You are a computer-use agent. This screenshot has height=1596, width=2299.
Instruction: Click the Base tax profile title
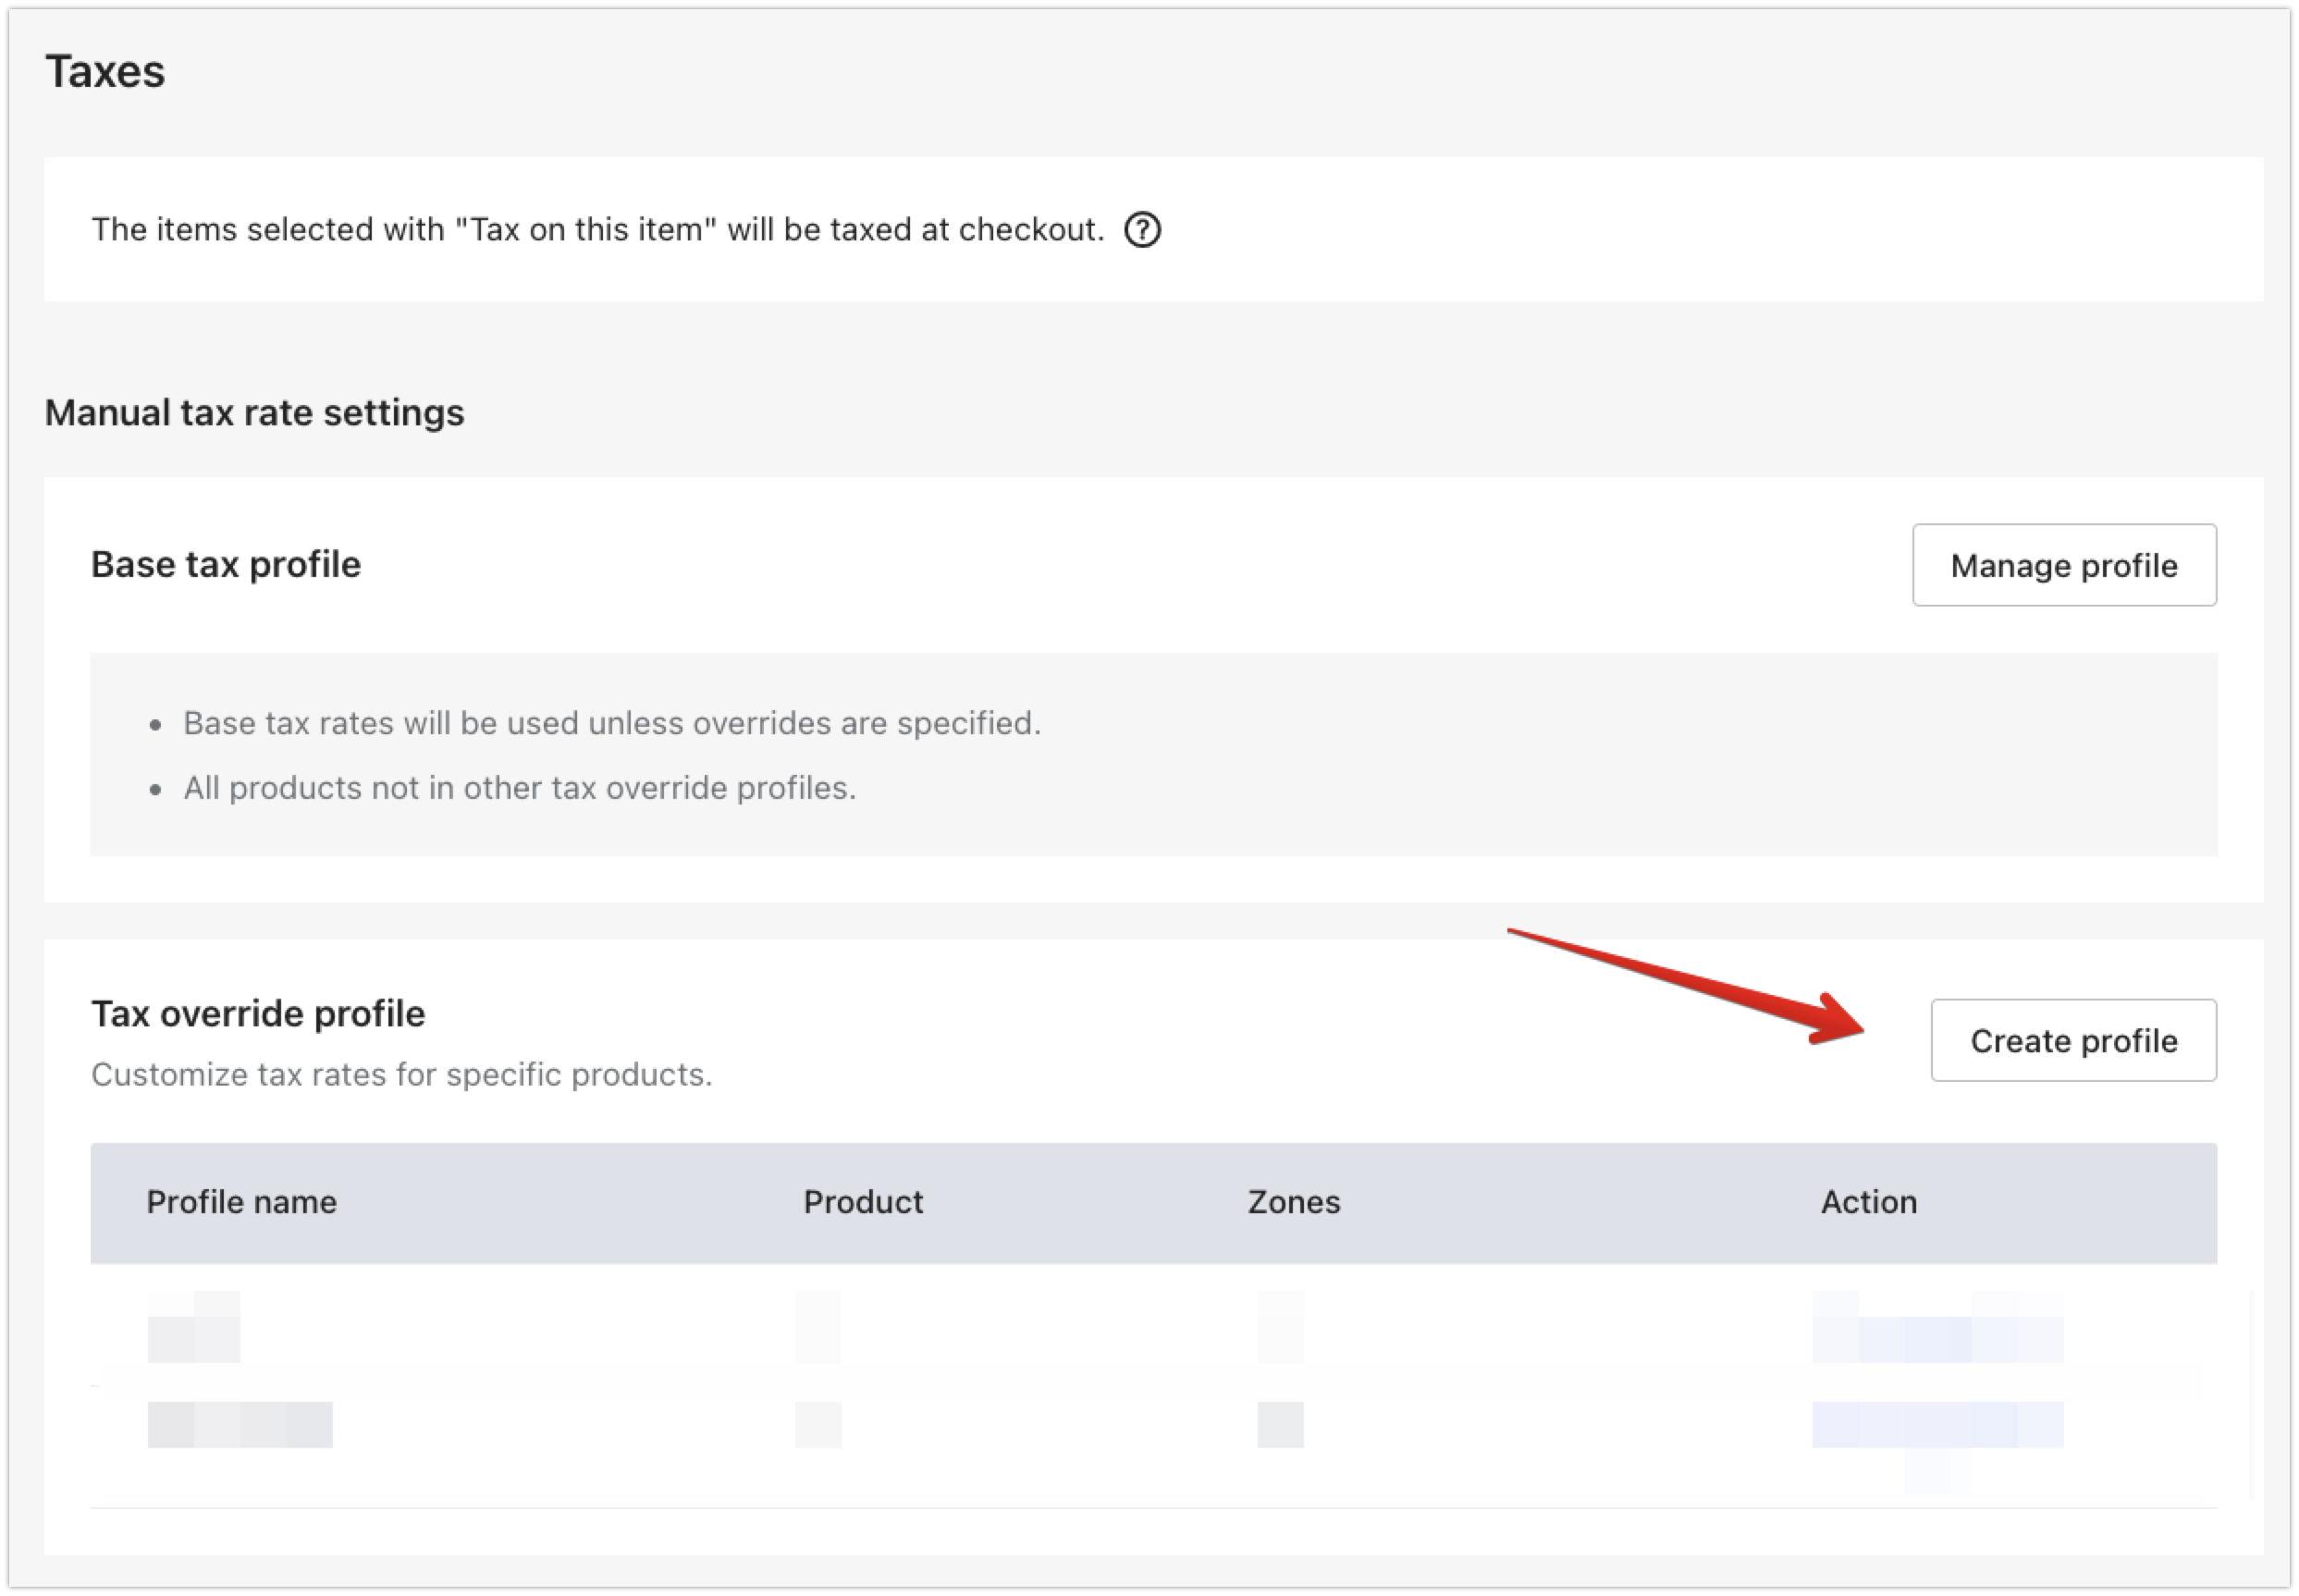tap(226, 565)
